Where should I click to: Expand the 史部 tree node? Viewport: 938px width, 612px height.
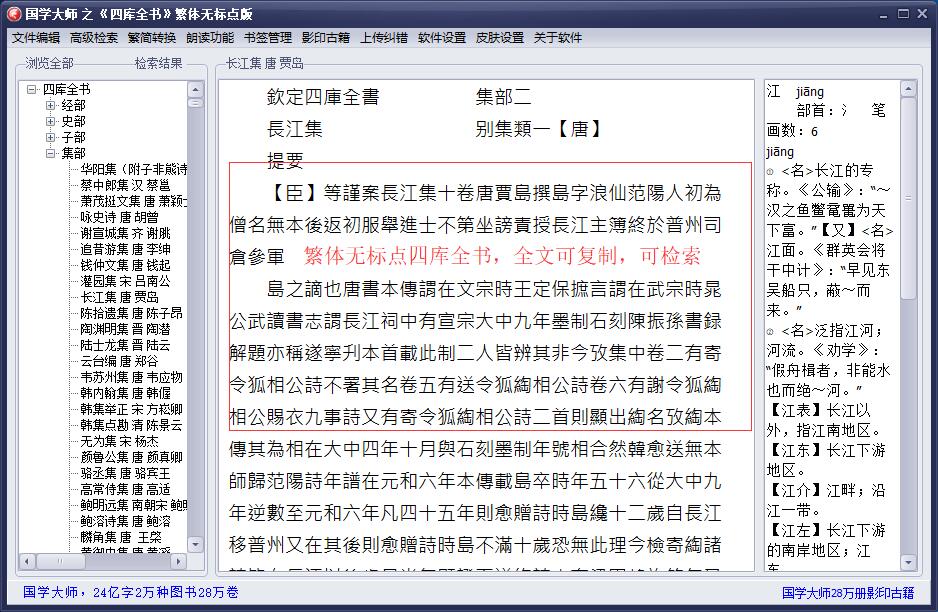(51, 121)
